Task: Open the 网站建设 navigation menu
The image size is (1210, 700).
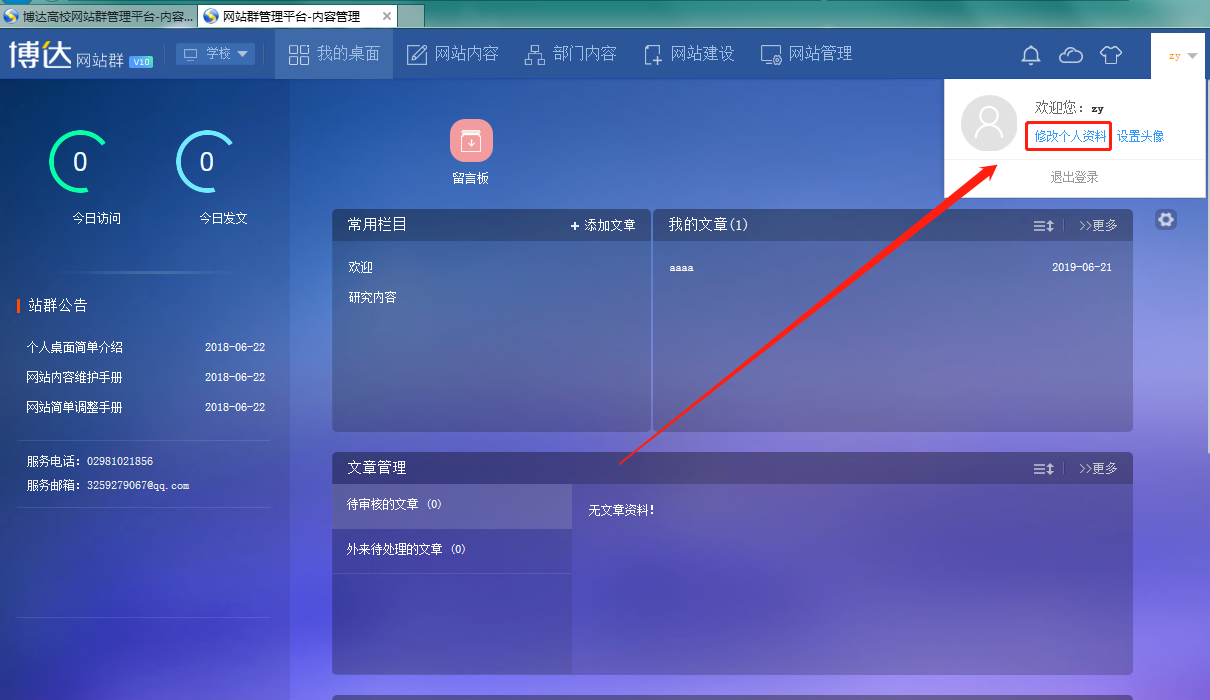Action: coord(688,54)
